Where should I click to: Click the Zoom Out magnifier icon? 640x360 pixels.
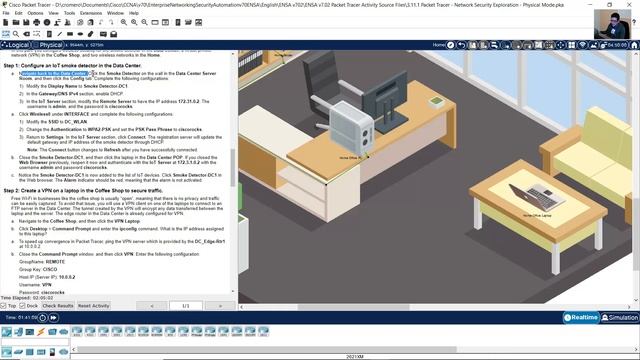click(144, 22)
